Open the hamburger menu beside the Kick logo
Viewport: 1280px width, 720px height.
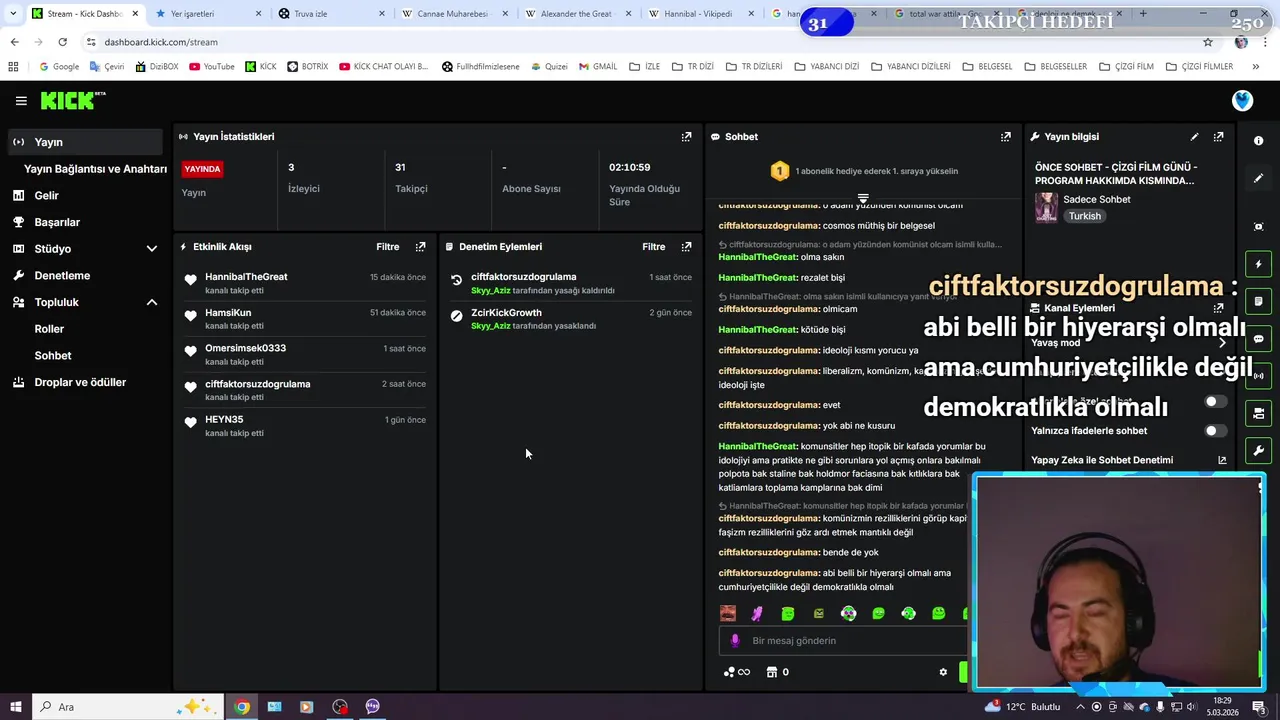tap(21, 101)
